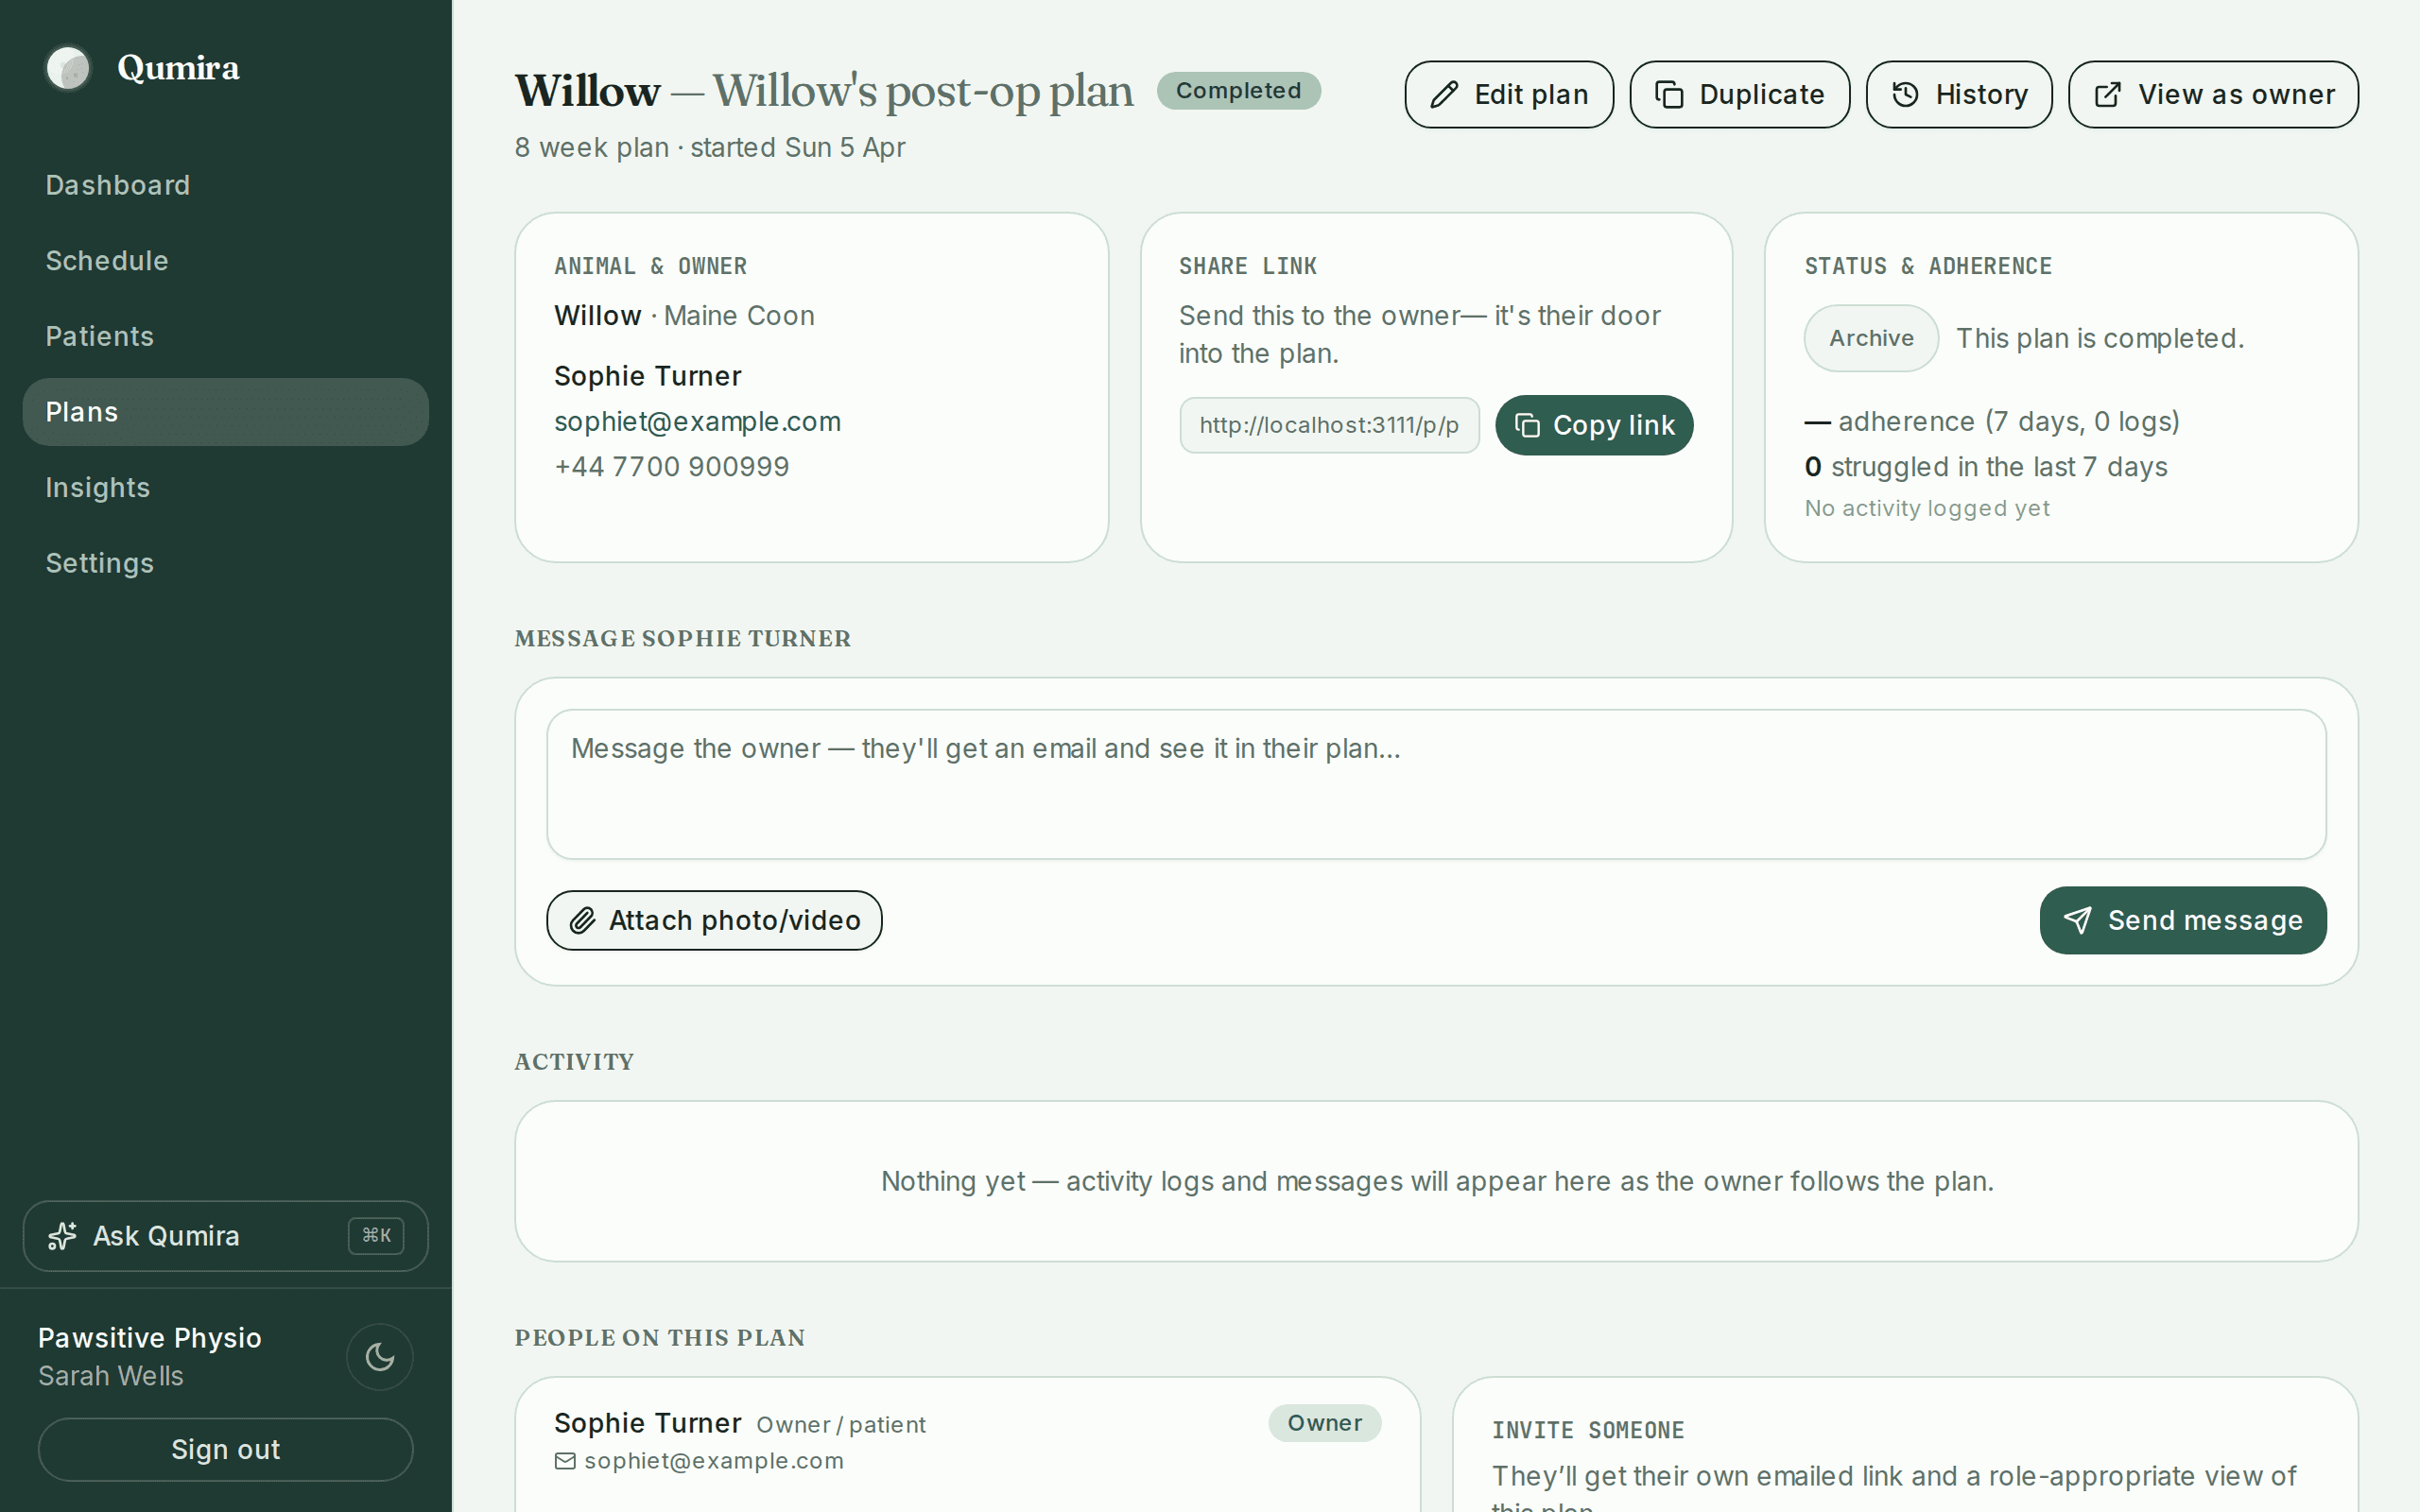Click the Owner role badge
This screenshot has width=2420, height=1512.
(x=1324, y=1423)
